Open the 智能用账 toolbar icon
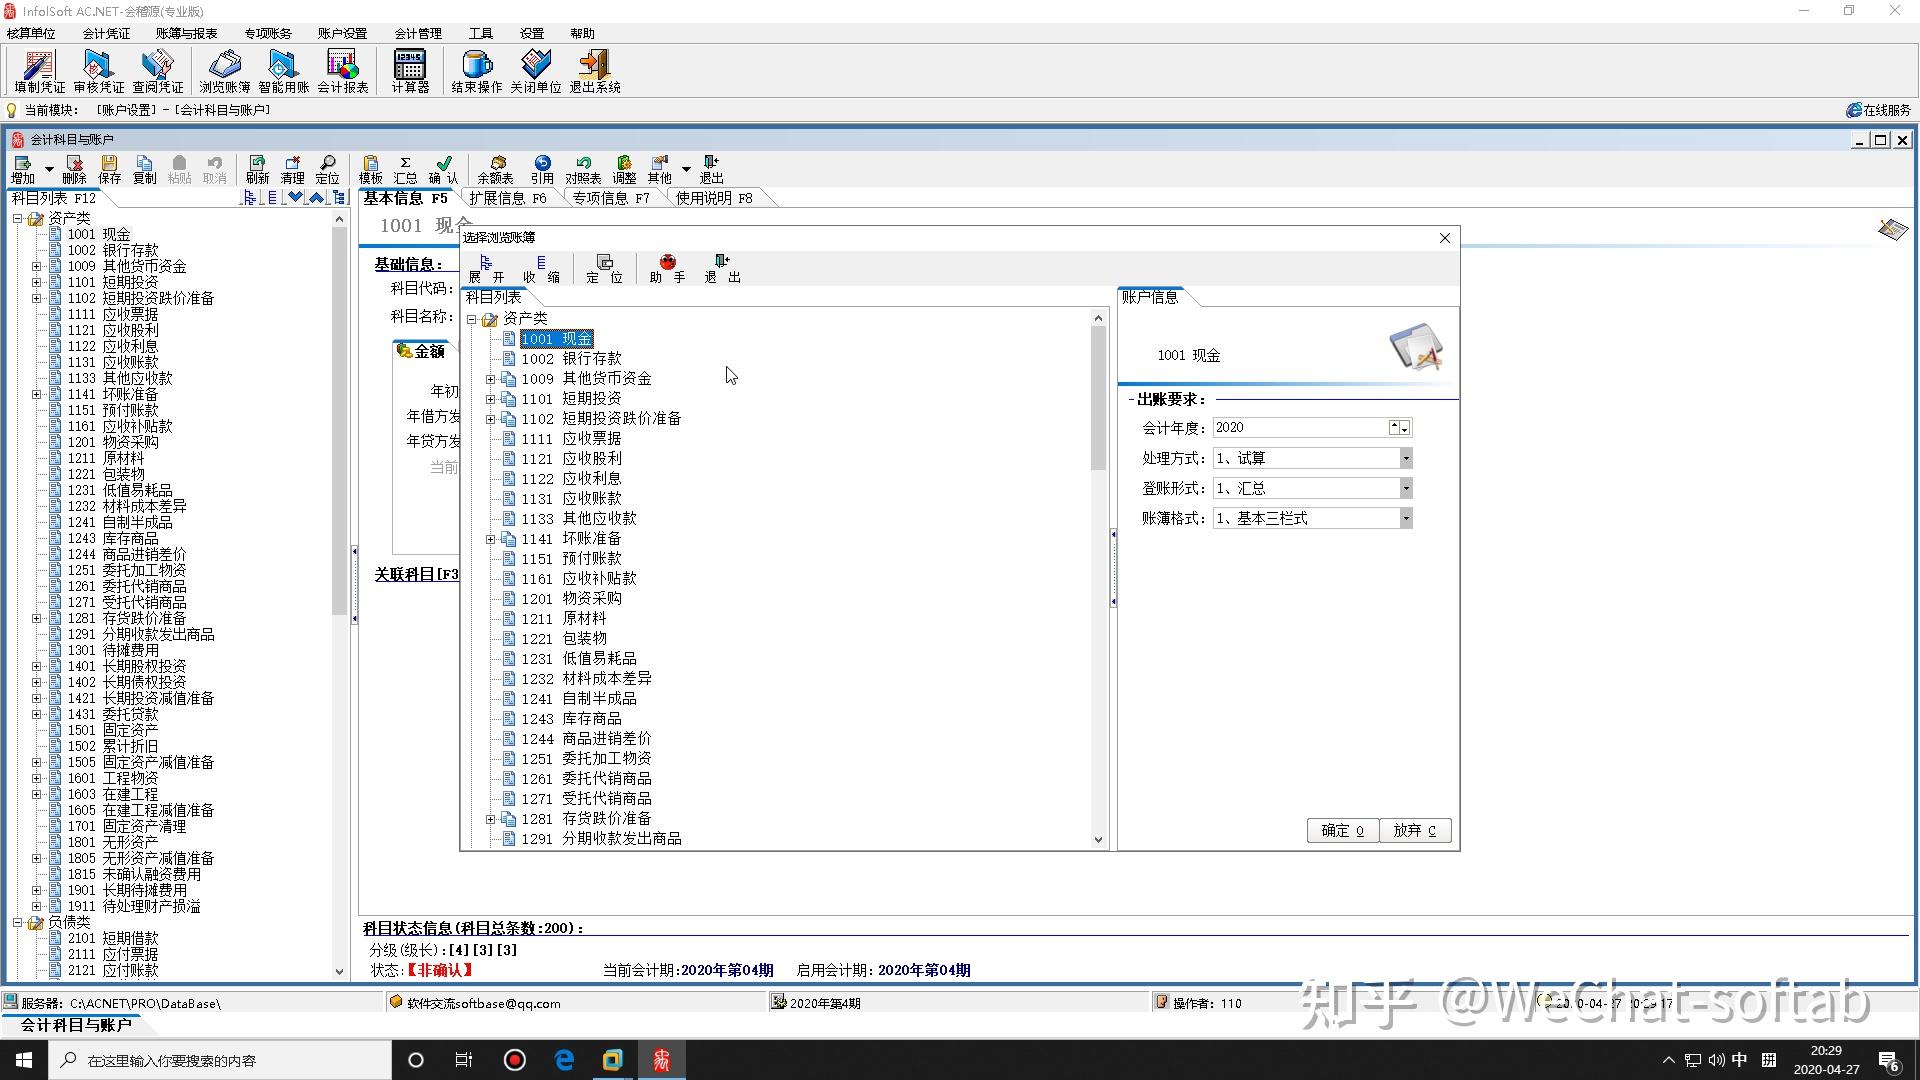The width and height of the screenshot is (1920, 1080). (283, 72)
